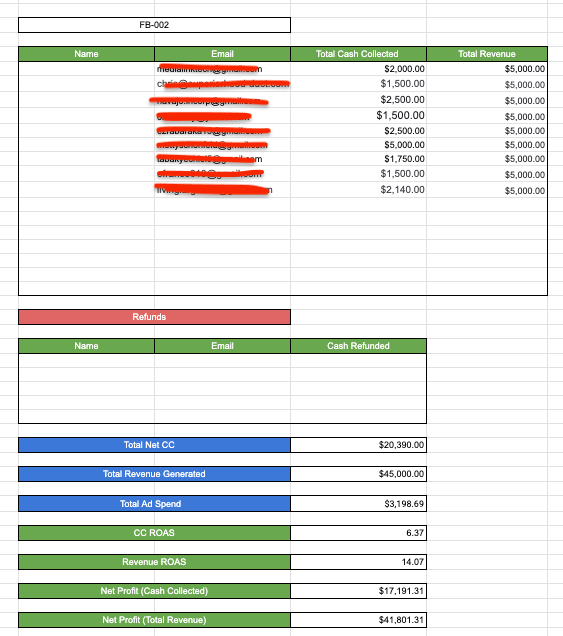Select the Total Ad Spend label

tap(154, 504)
